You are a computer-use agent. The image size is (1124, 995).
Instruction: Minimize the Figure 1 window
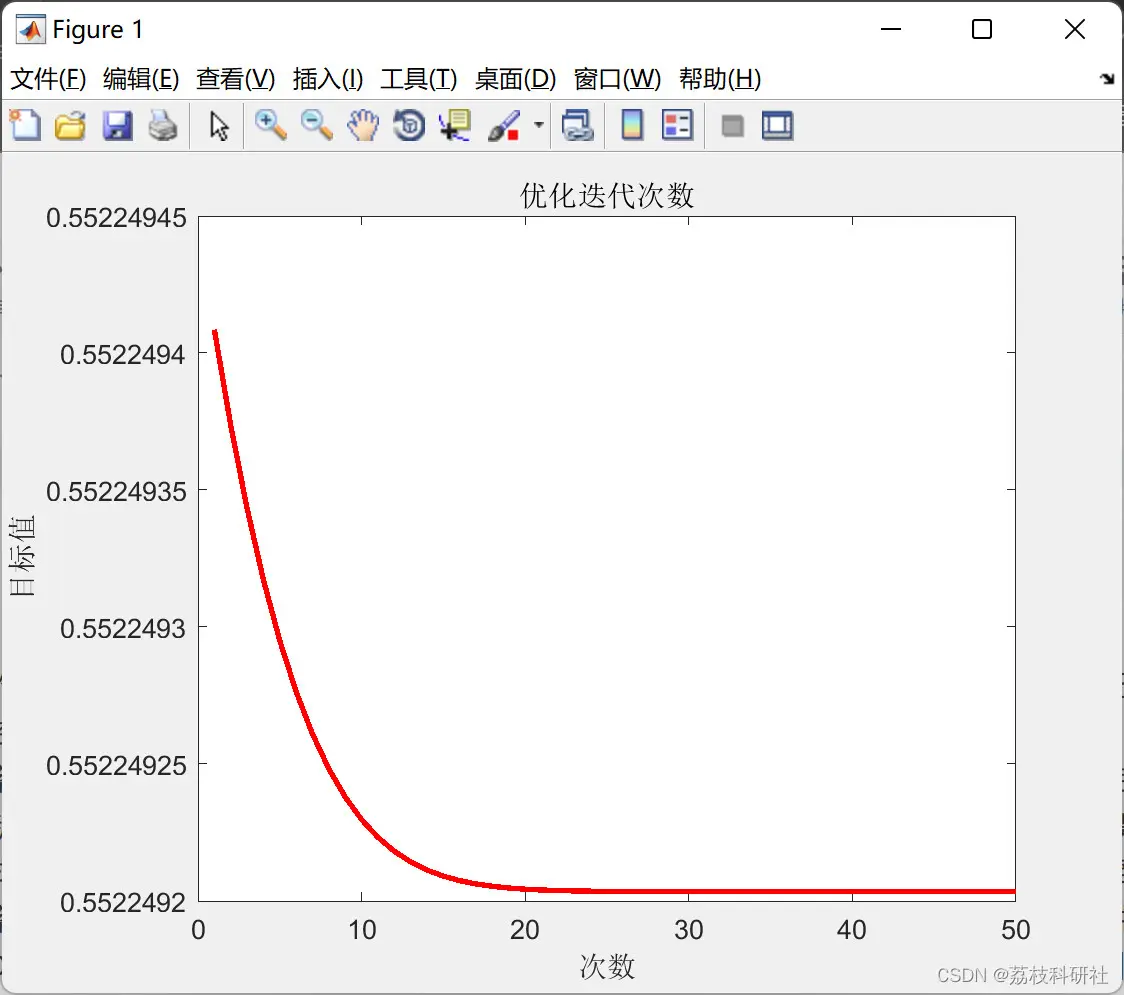point(890,29)
